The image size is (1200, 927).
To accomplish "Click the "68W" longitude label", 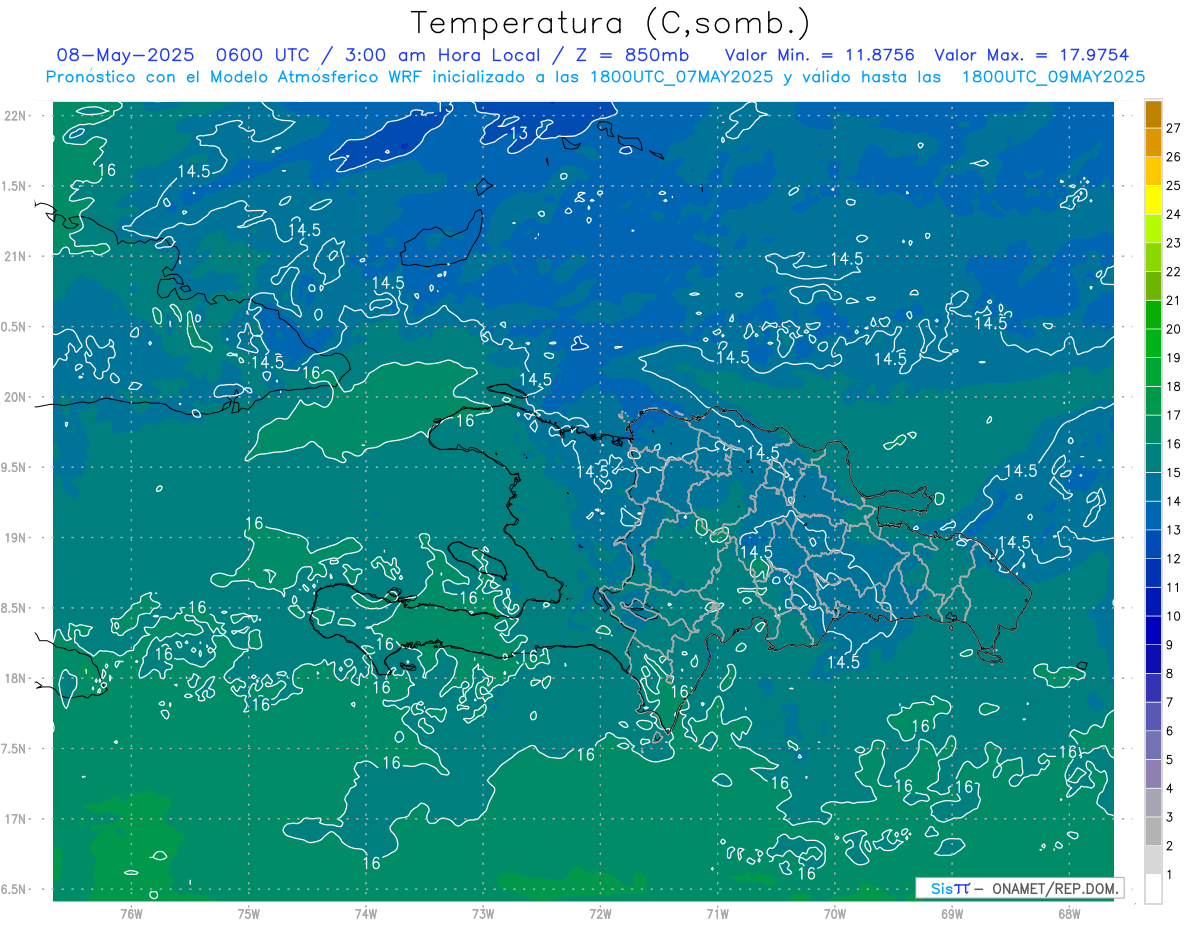I will pos(1069,914).
